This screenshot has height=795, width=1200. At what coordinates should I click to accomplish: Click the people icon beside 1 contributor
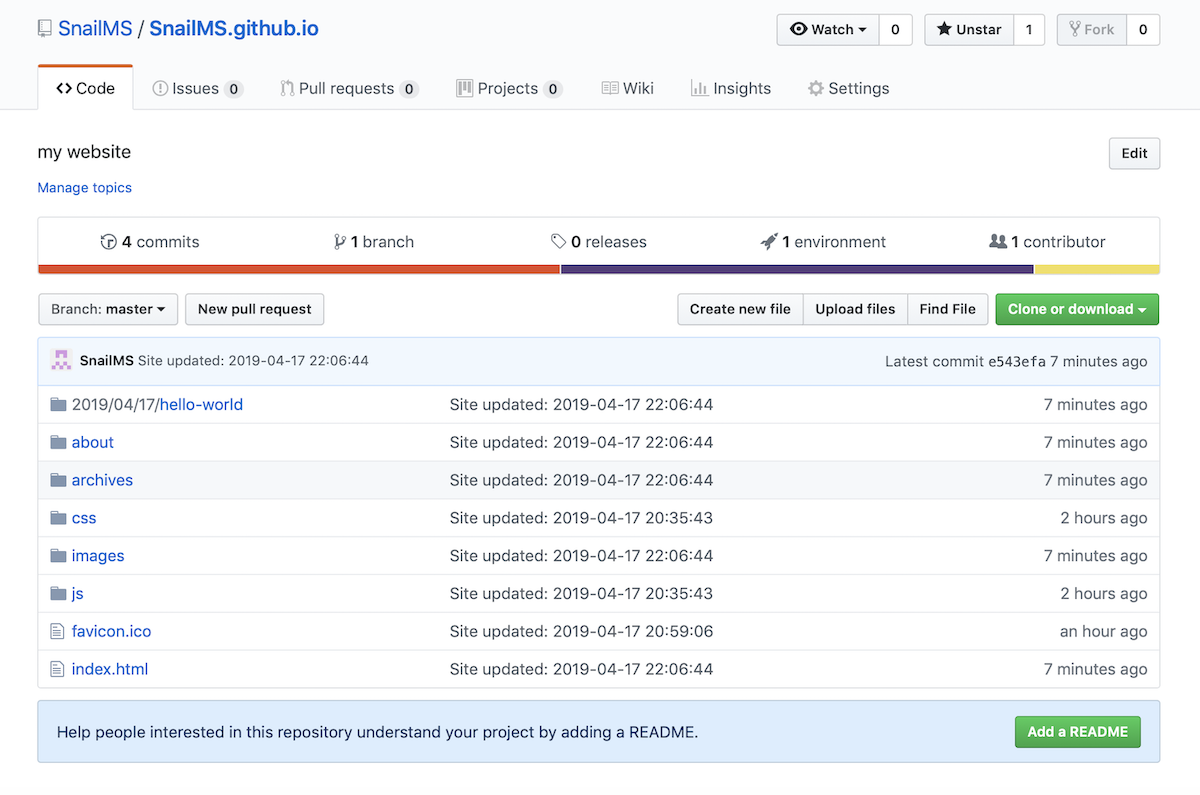(x=998, y=242)
